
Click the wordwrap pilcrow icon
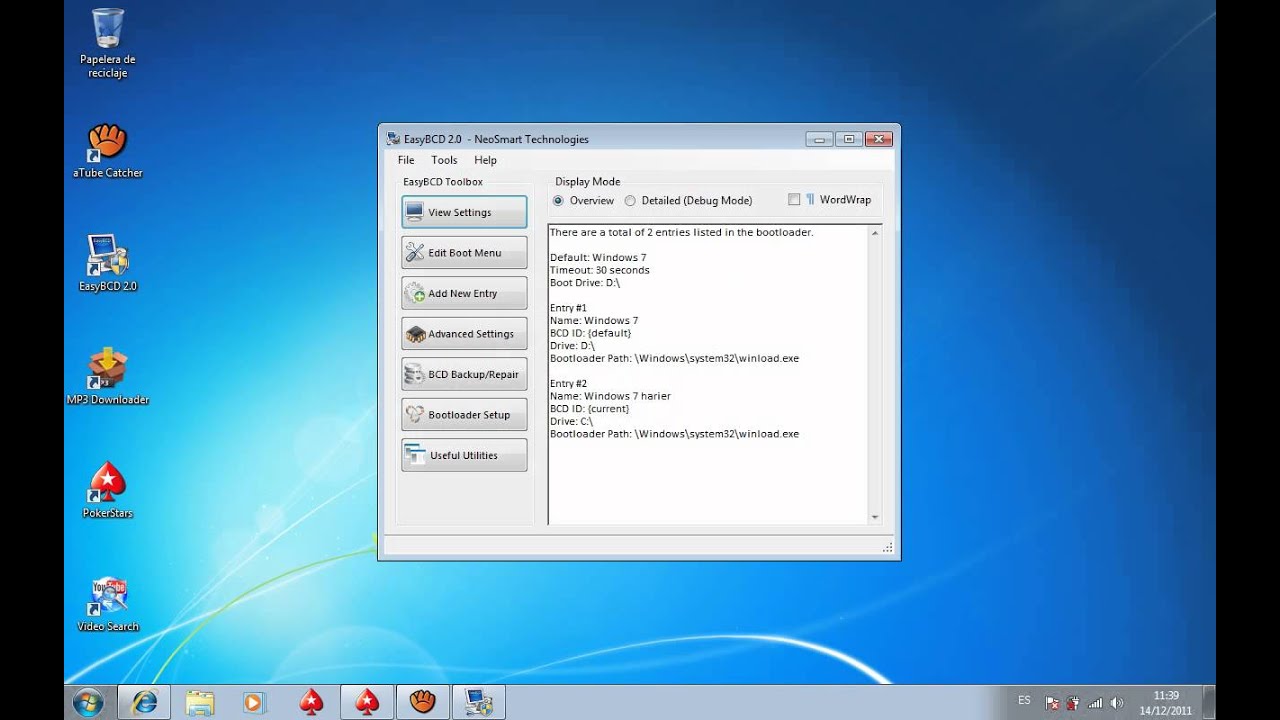click(810, 199)
